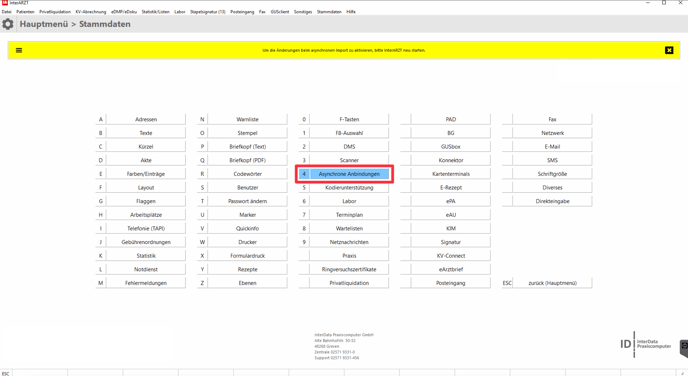This screenshot has width=688, height=376.
Task: Select the Texte button
Action: point(146,133)
